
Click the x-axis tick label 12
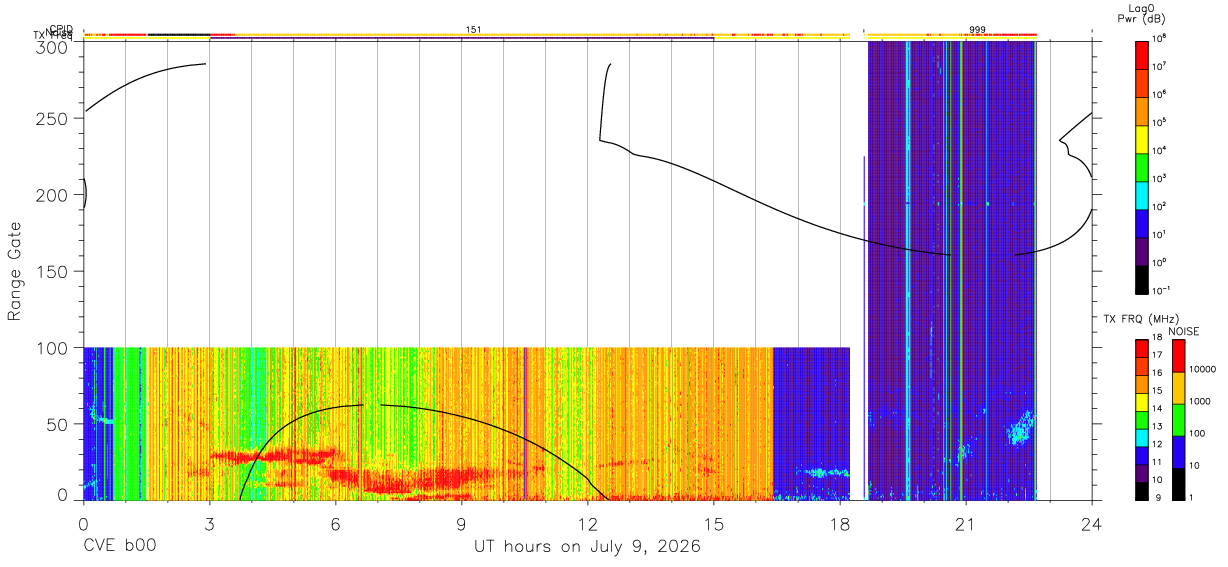(x=587, y=523)
